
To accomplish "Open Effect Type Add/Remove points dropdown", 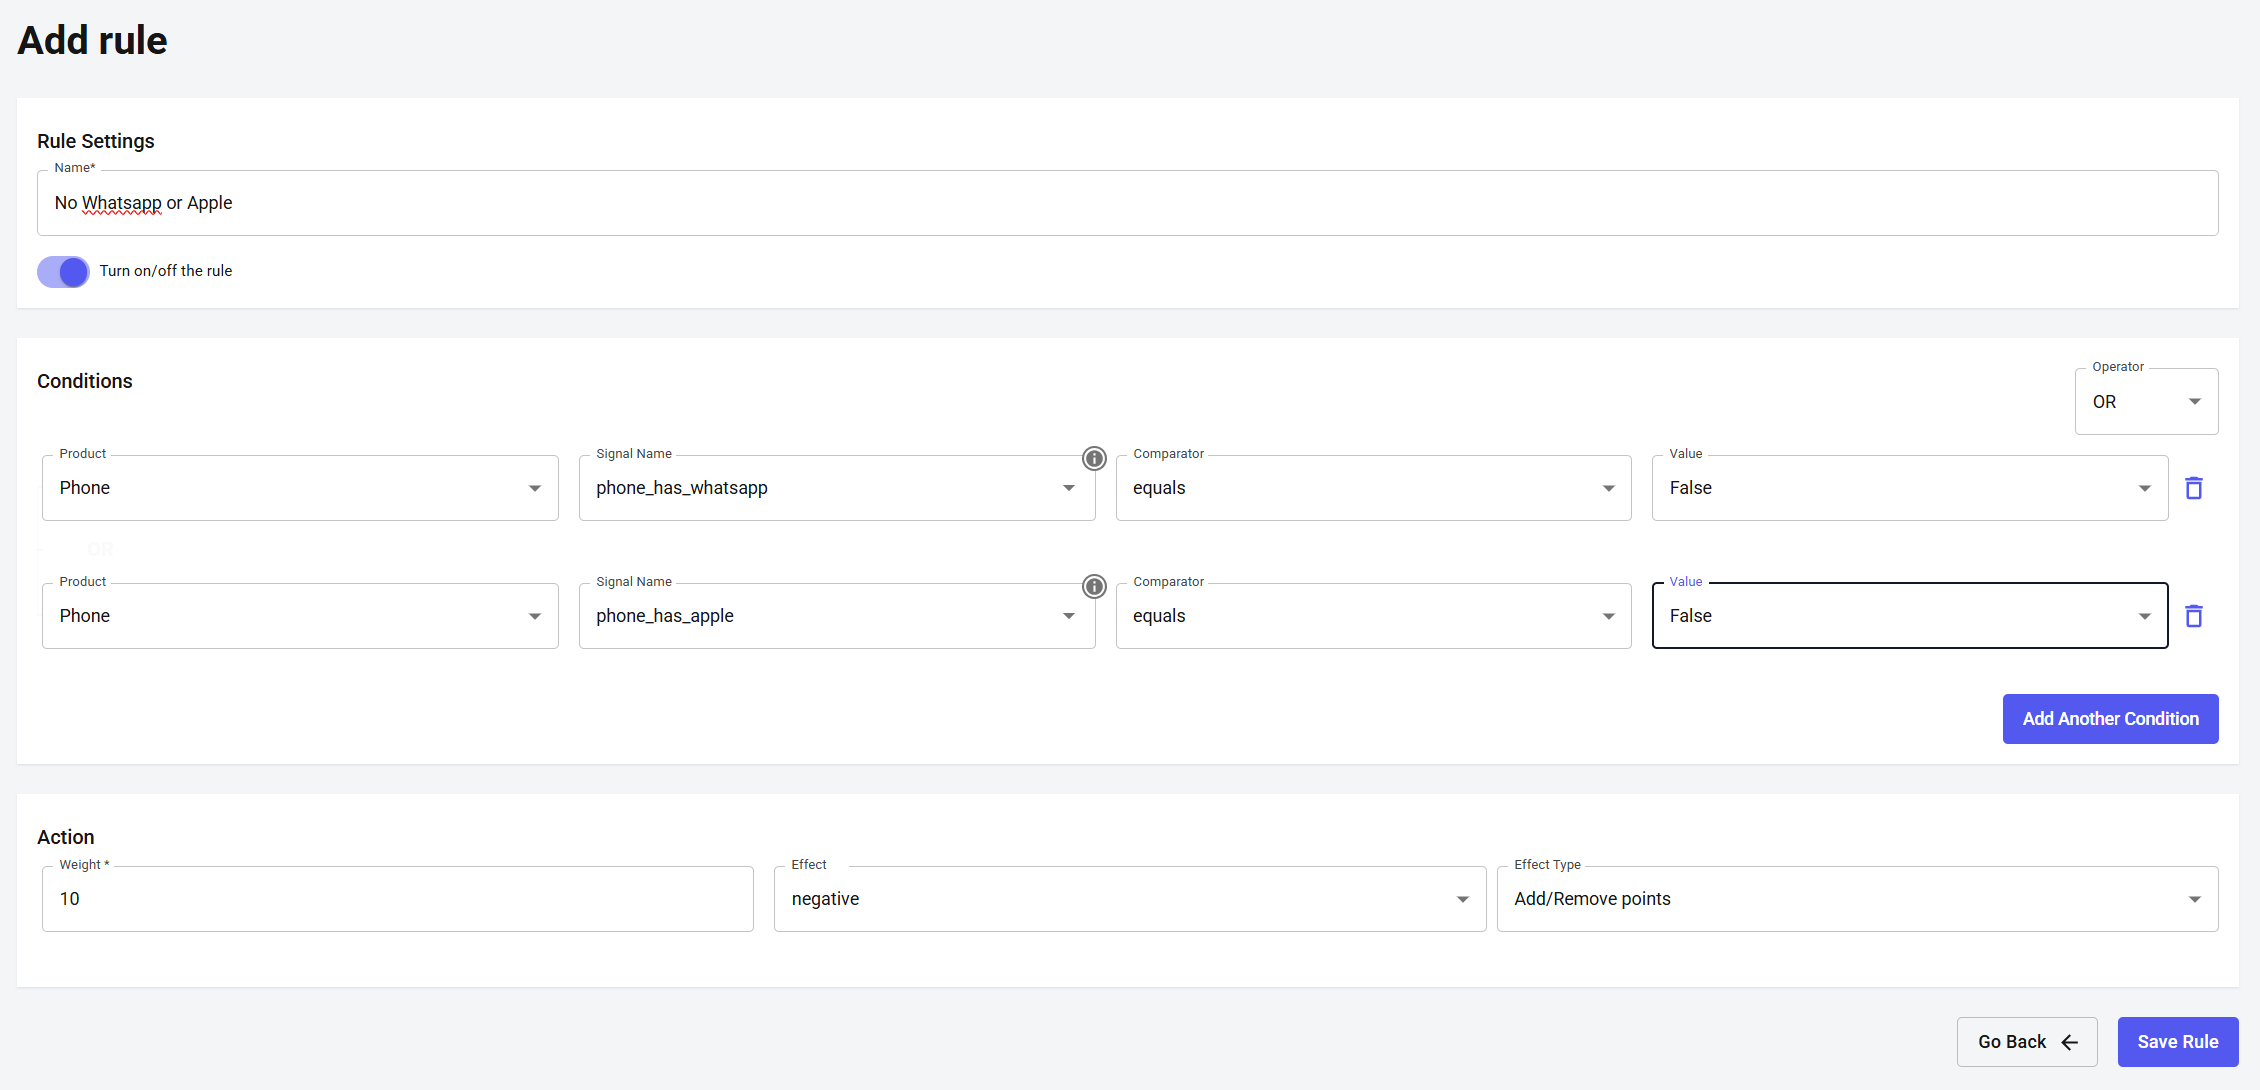I will [x=1857, y=899].
